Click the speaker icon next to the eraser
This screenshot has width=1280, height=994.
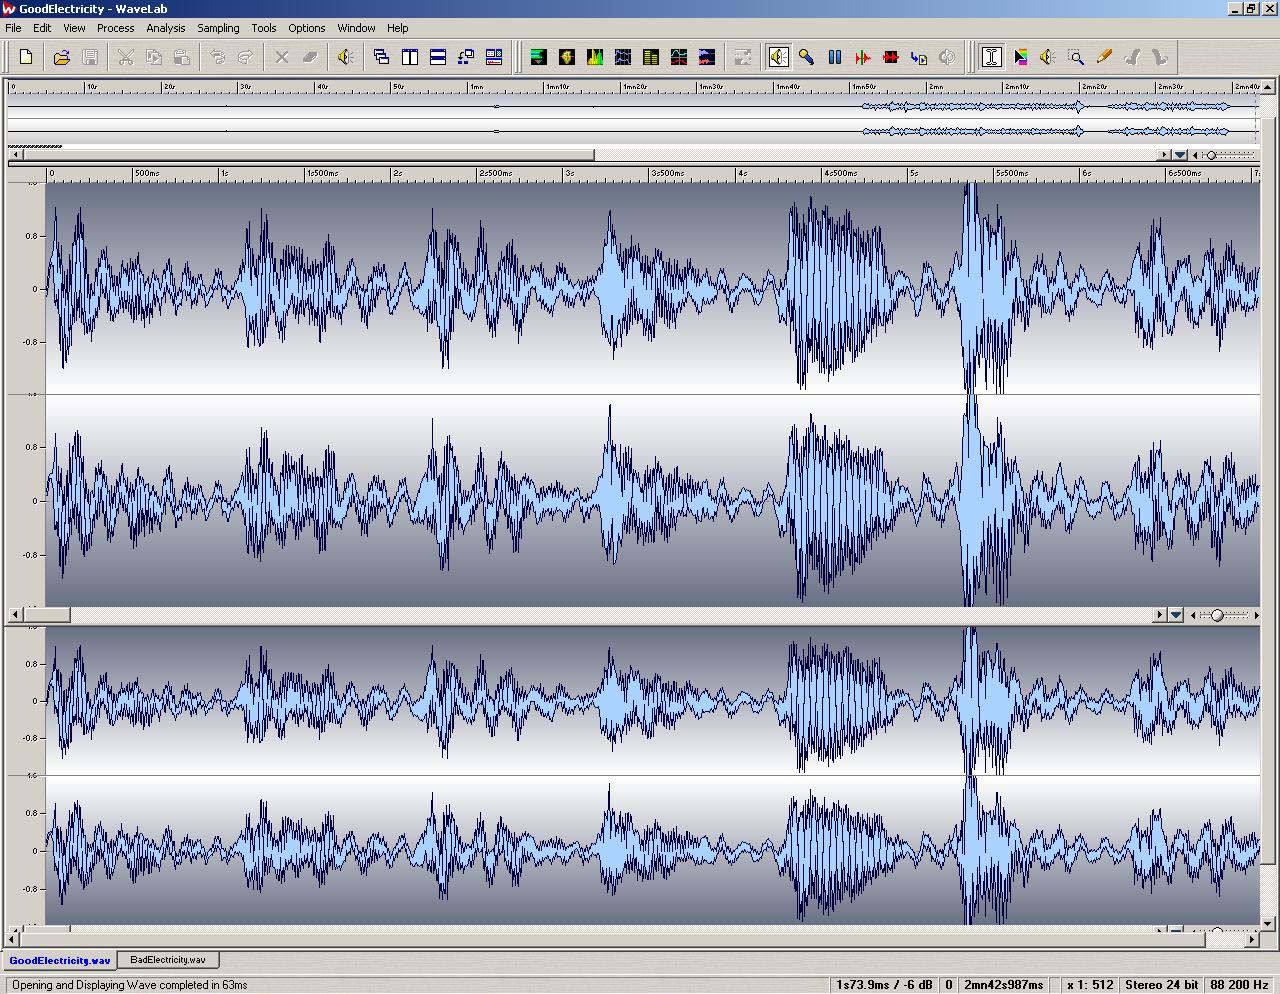346,57
